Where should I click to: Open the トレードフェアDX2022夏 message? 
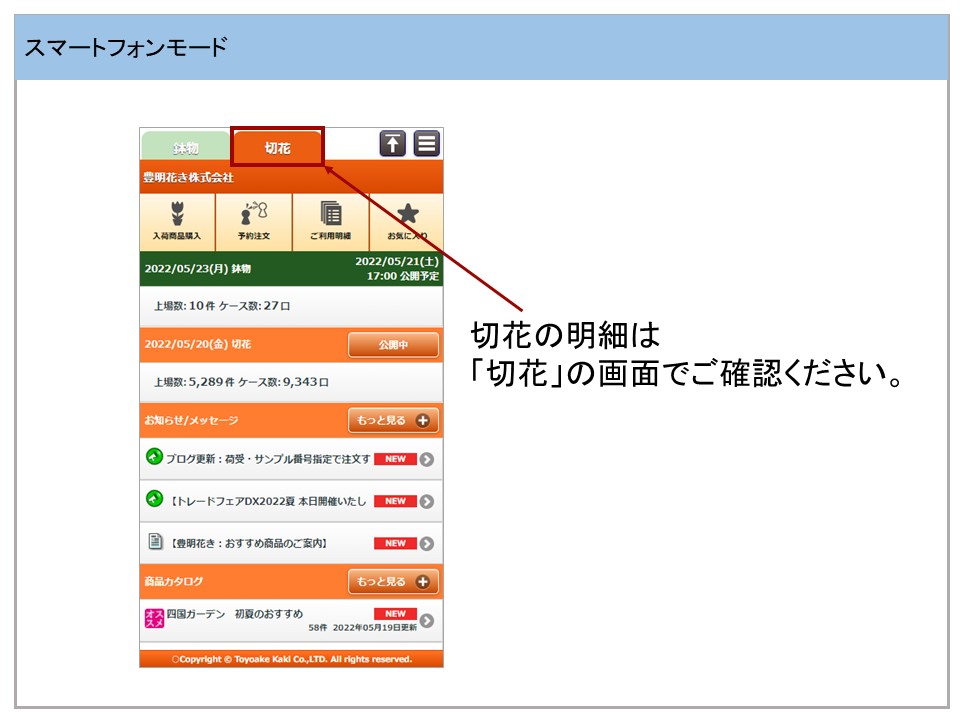tap(270, 501)
